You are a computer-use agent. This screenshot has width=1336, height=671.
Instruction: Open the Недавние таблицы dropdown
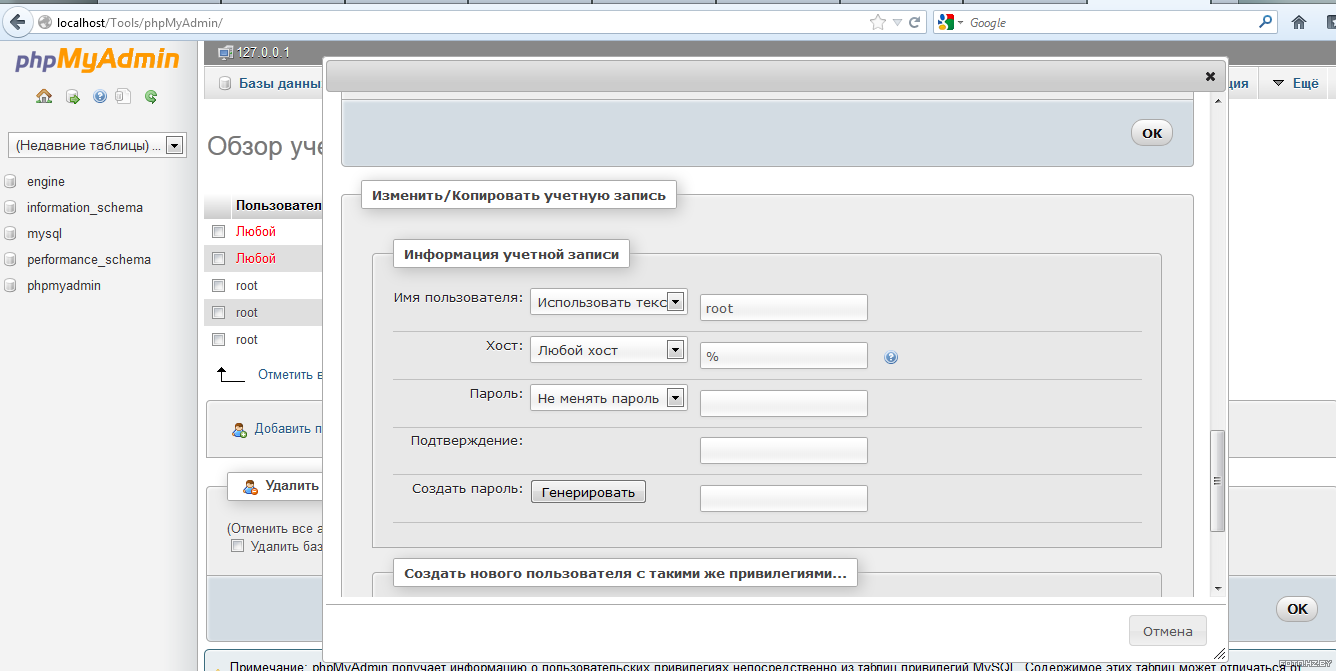click(97, 145)
